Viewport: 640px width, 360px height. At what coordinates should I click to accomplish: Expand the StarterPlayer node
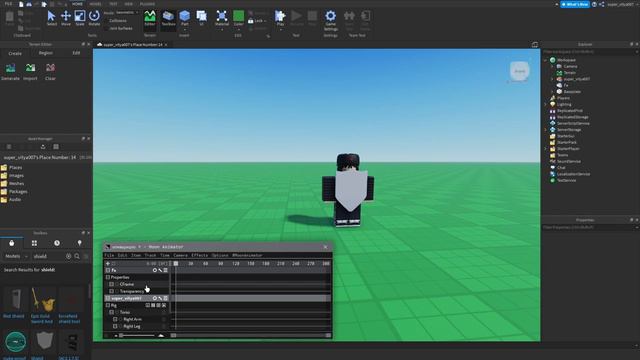(x=546, y=149)
